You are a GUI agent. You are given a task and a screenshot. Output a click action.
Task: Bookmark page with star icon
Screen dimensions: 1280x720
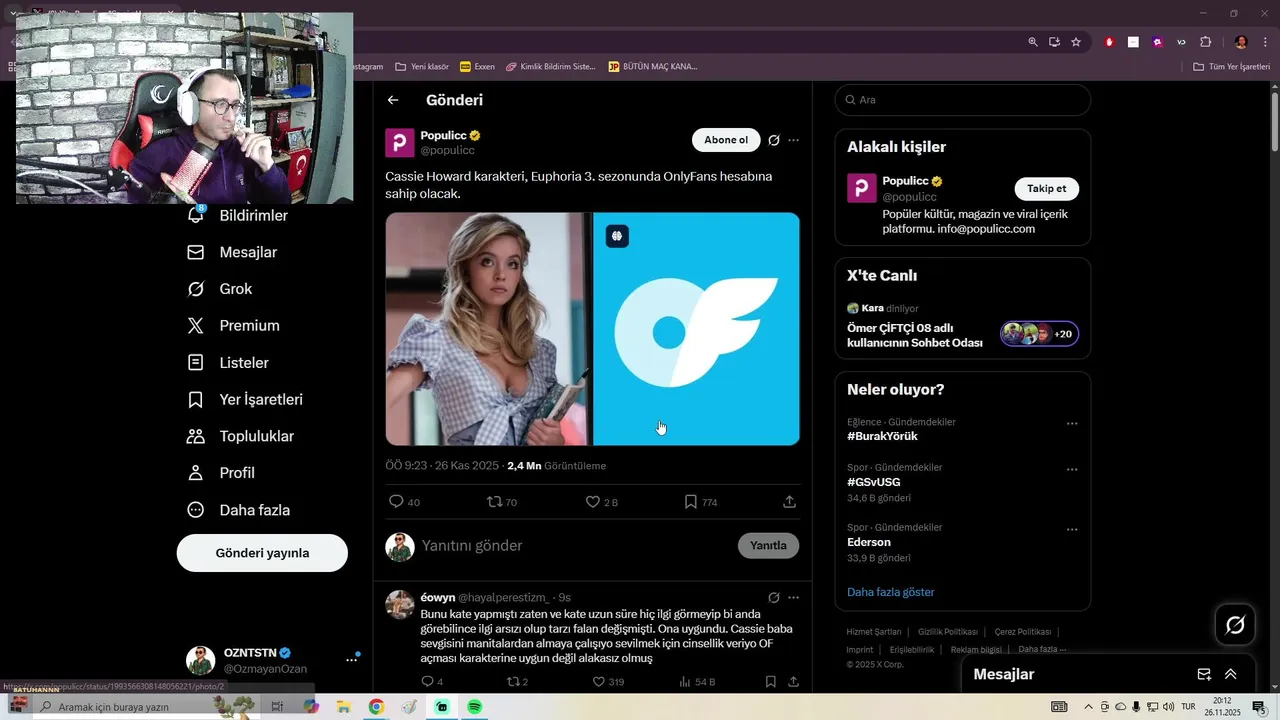pyautogui.click(x=1076, y=42)
